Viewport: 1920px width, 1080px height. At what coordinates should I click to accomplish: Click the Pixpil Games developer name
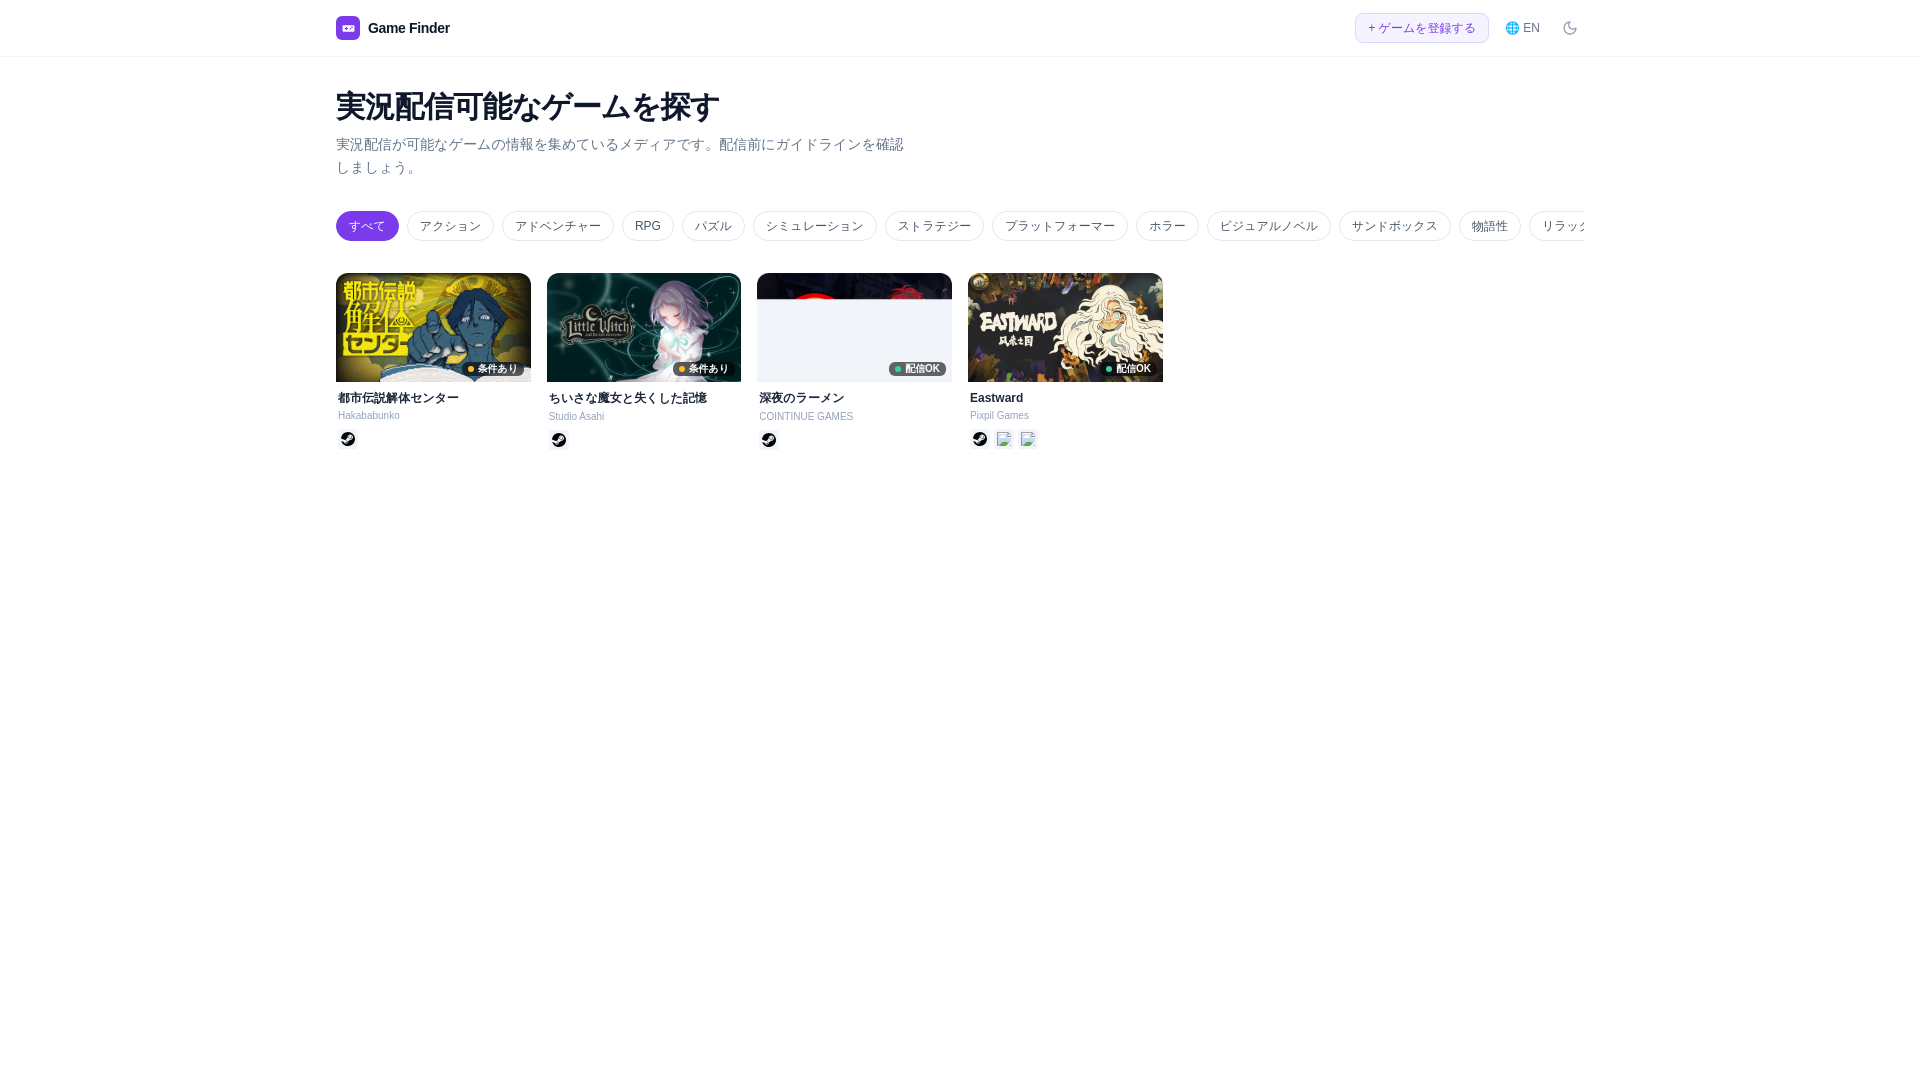tap(999, 416)
